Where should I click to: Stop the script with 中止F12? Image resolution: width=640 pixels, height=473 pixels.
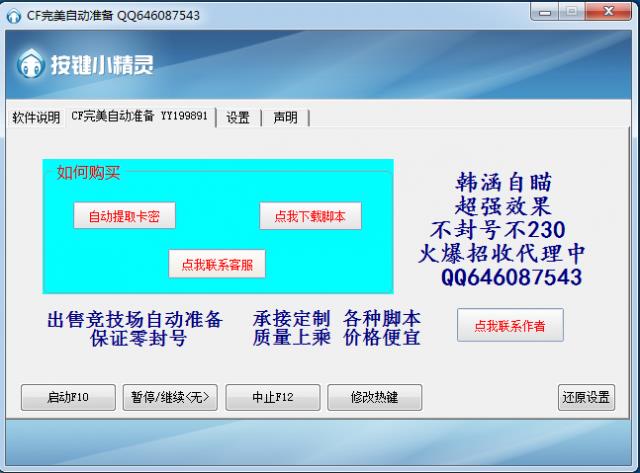[273, 397]
